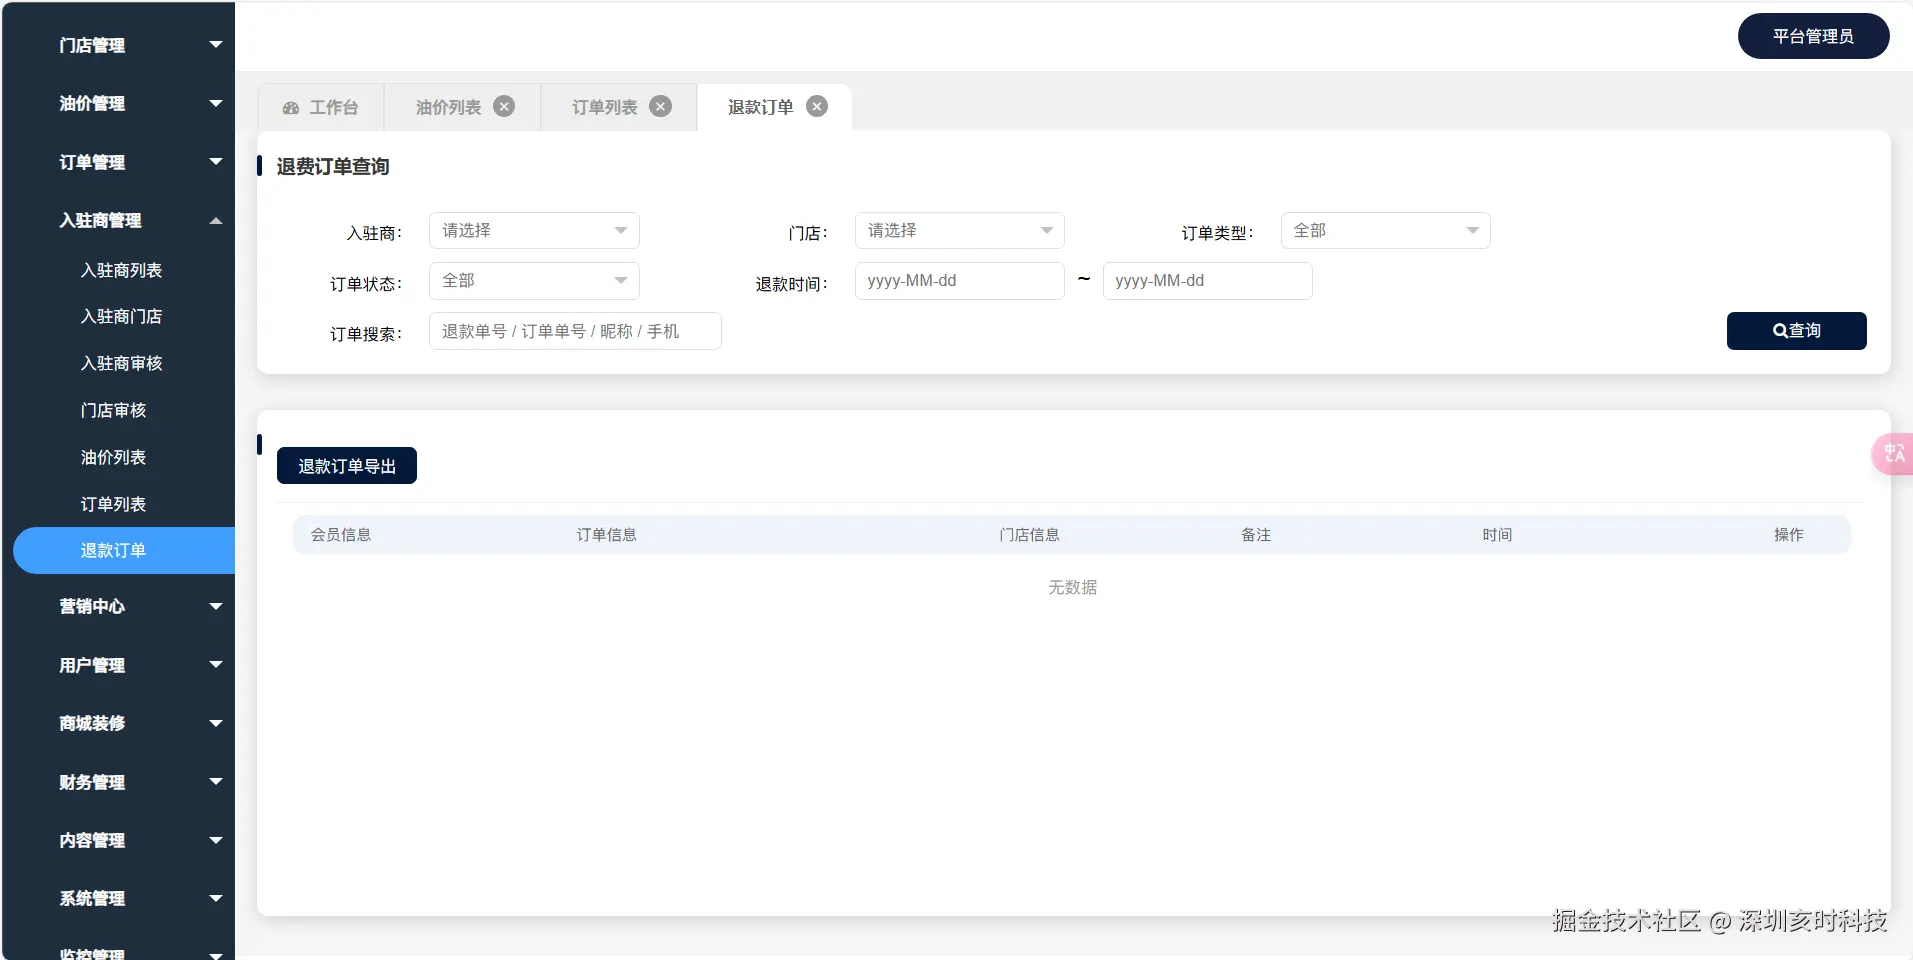Click the 查询 search button
The image size is (1913, 960).
click(x=1796, y=331)
